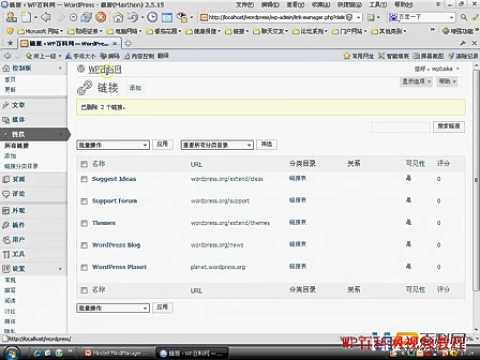Open Link Categories (链接分类目录) sidebar submenu item

point(21,166)
